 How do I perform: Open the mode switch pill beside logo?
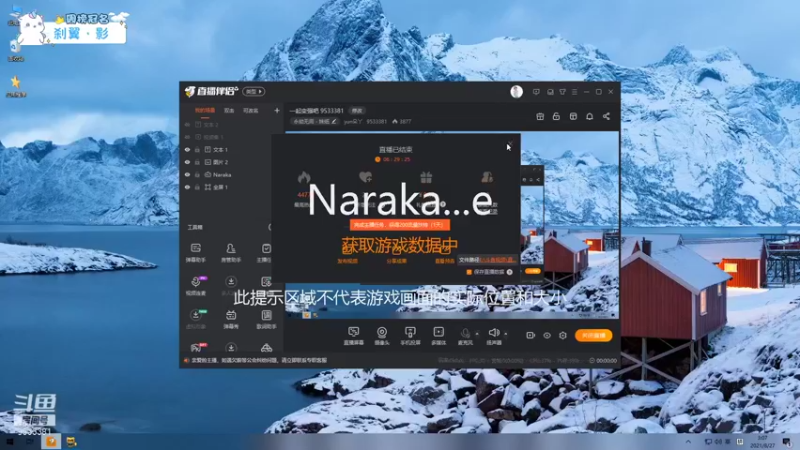click(x=254, y=92)
